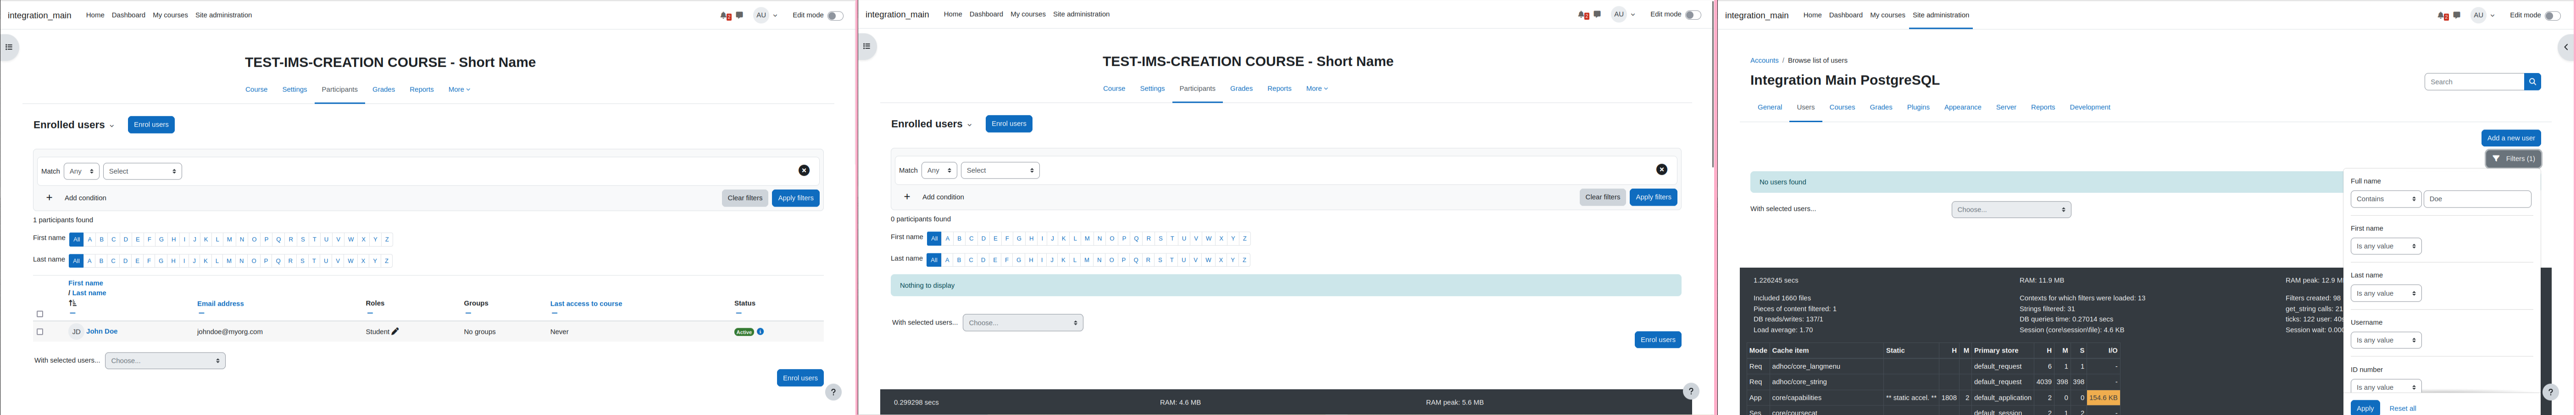The image size is (2576, 415).
Task: Open Settings tab in middle window
Action: coord(1152,89)
